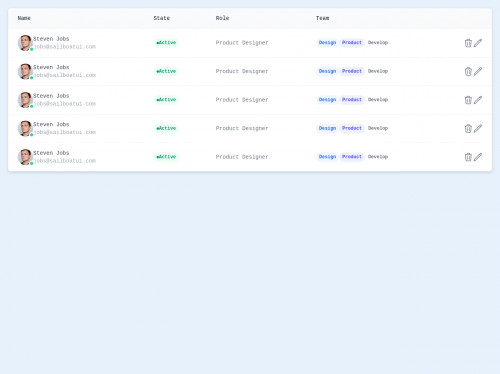Image resolution: width=500 pixels, height=374 pixels.
Task: Click the trash icon in the second row
Action: click(468, 72)
